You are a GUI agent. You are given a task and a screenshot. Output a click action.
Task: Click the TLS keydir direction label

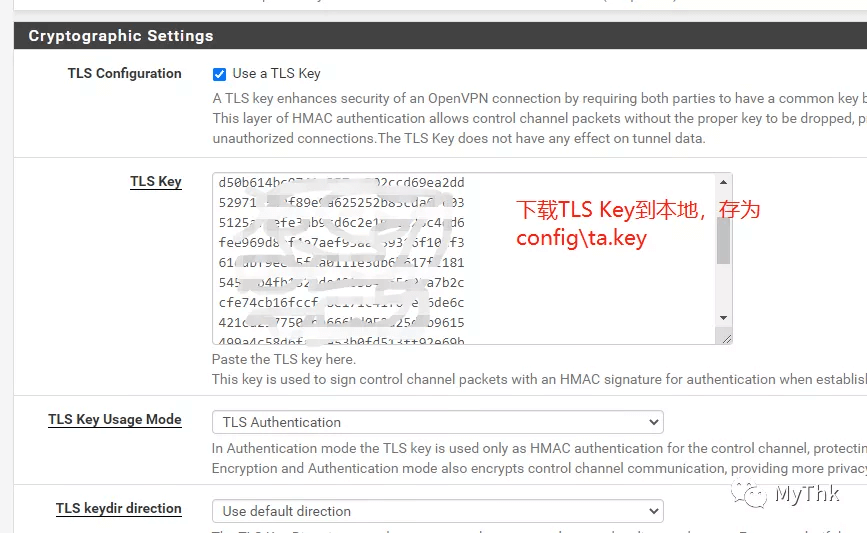(x=118, y=509)
